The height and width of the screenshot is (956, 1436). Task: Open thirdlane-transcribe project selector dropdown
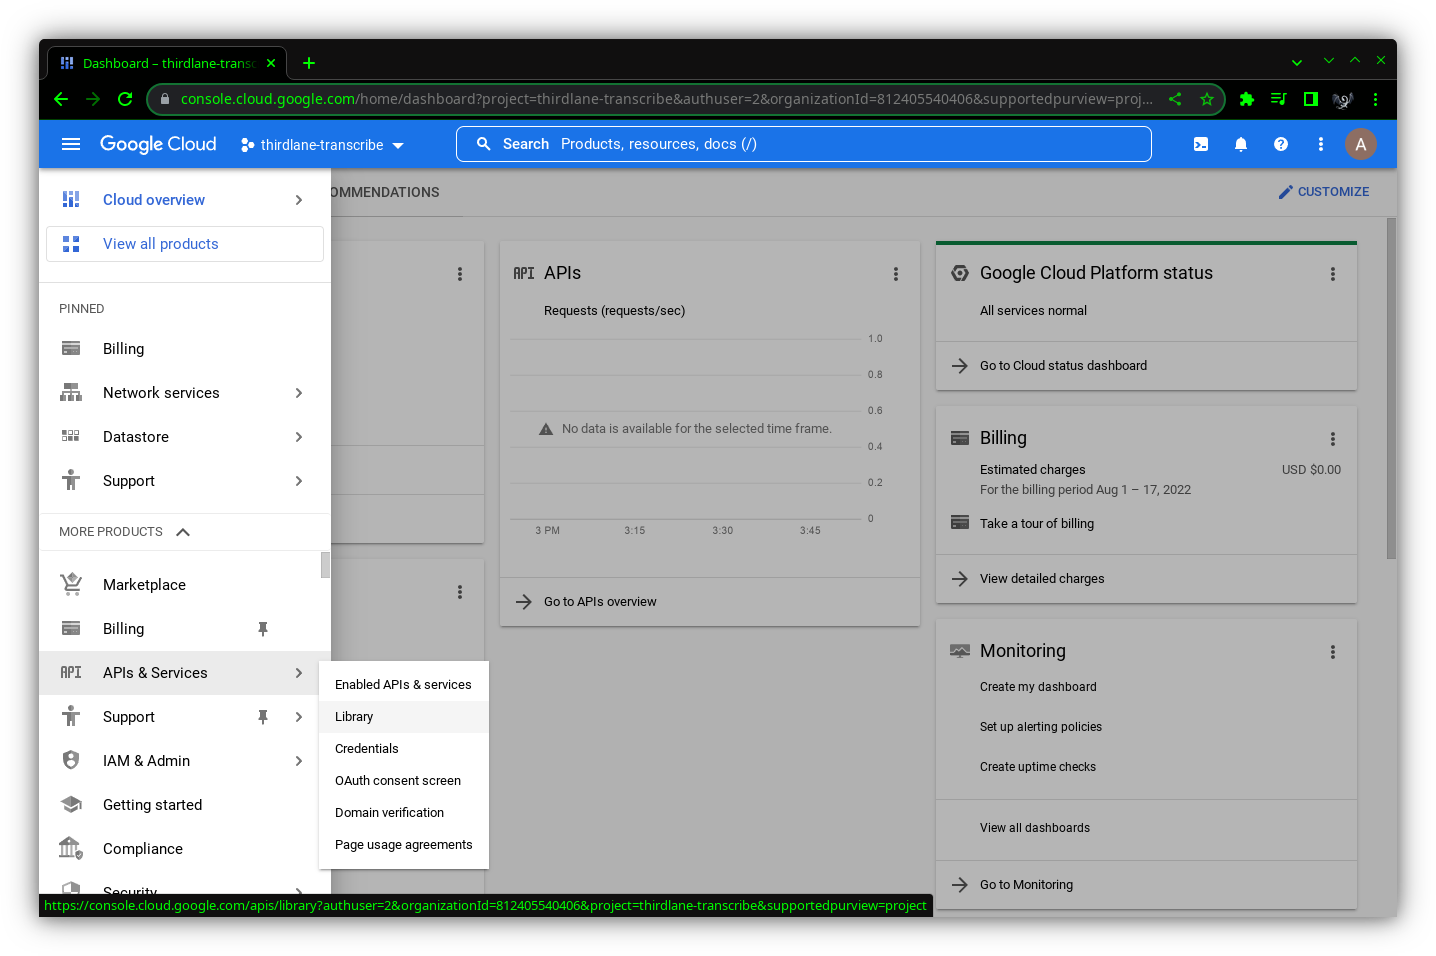click(x=322, y=145)
